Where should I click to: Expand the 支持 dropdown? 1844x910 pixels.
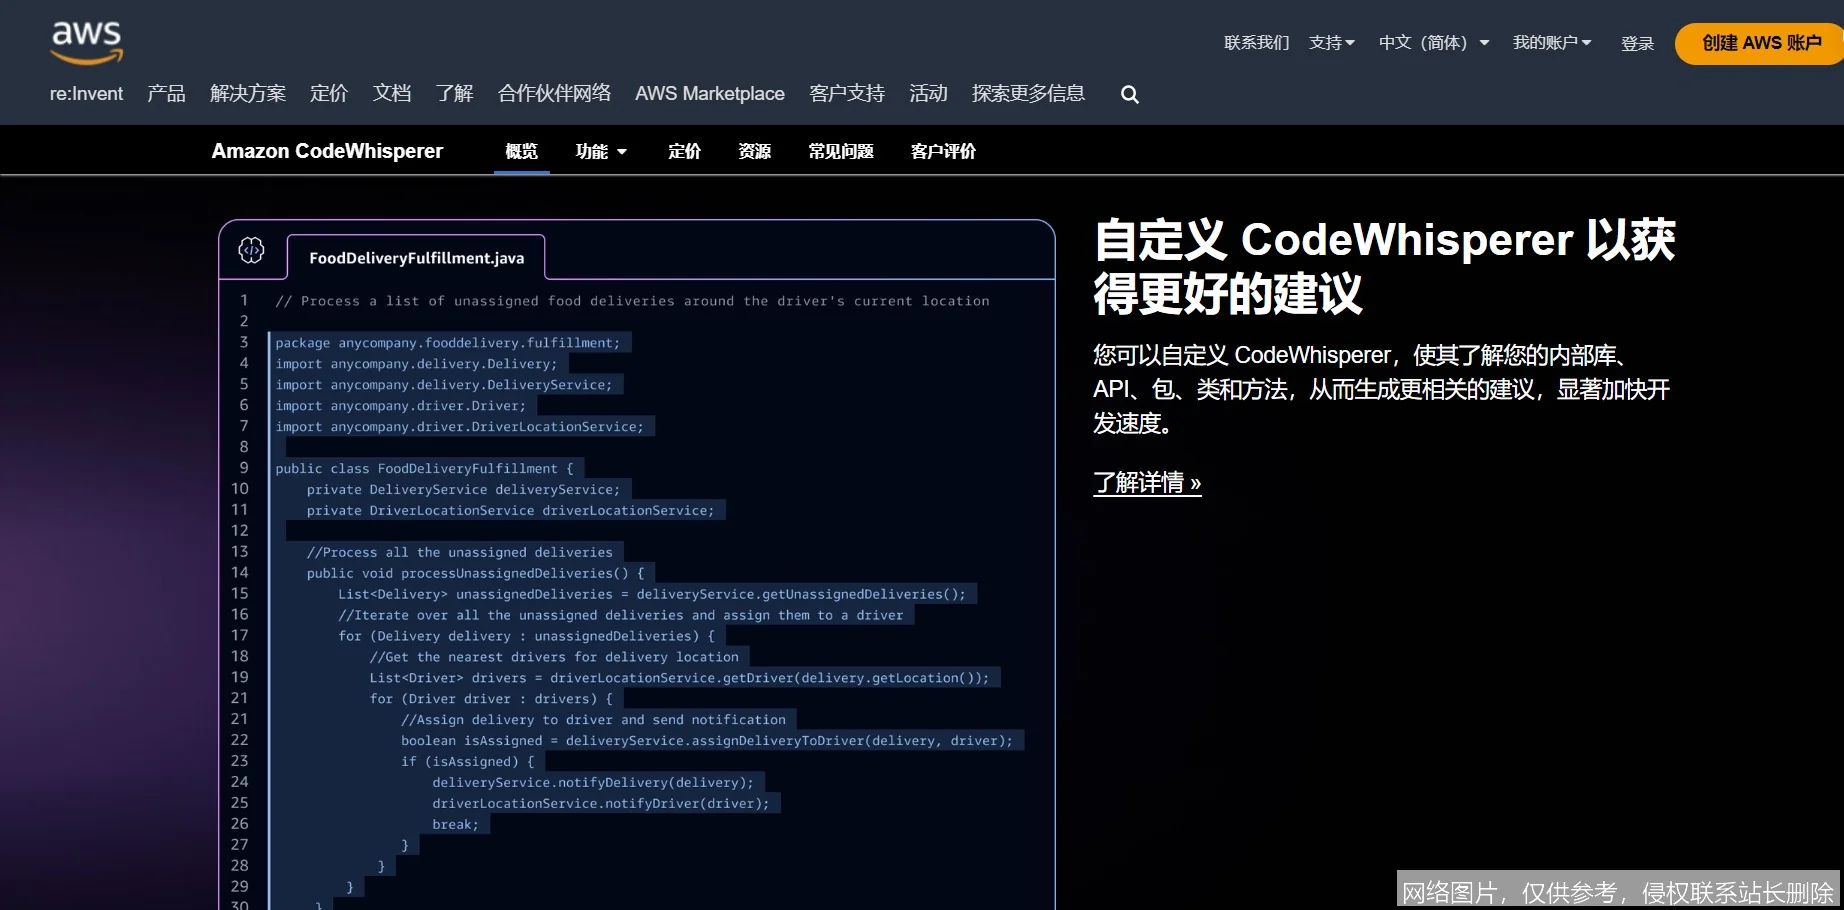(x=1332, y=43)
